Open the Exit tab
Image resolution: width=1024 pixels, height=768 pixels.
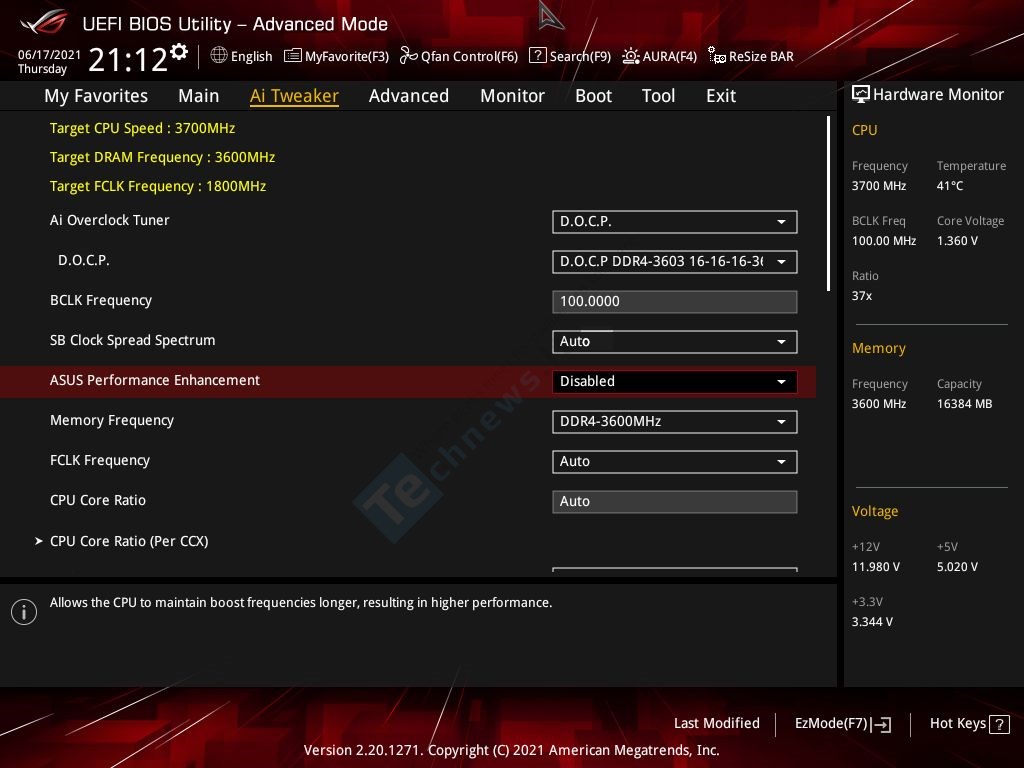click(721, 96)
